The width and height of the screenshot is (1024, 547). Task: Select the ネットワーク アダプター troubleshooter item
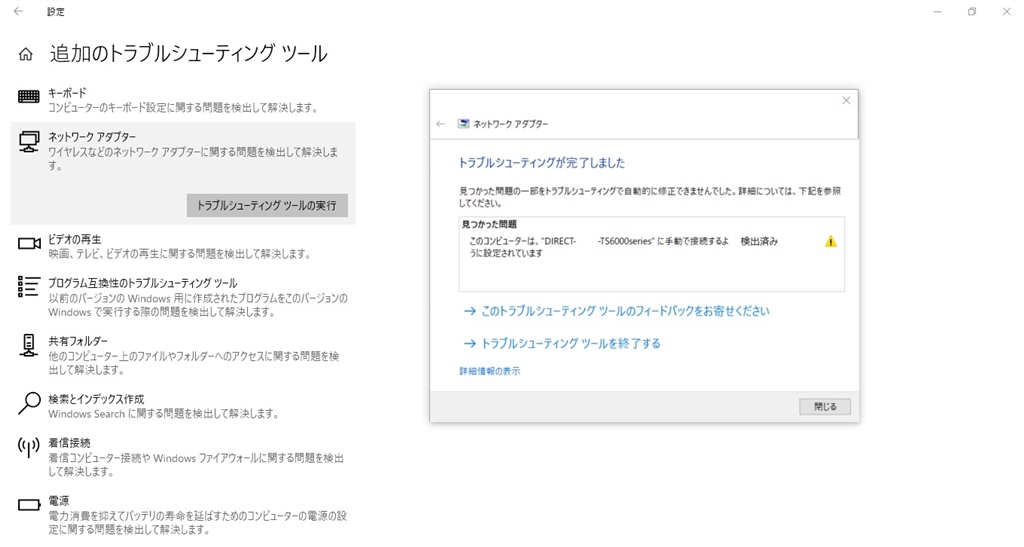183,174
